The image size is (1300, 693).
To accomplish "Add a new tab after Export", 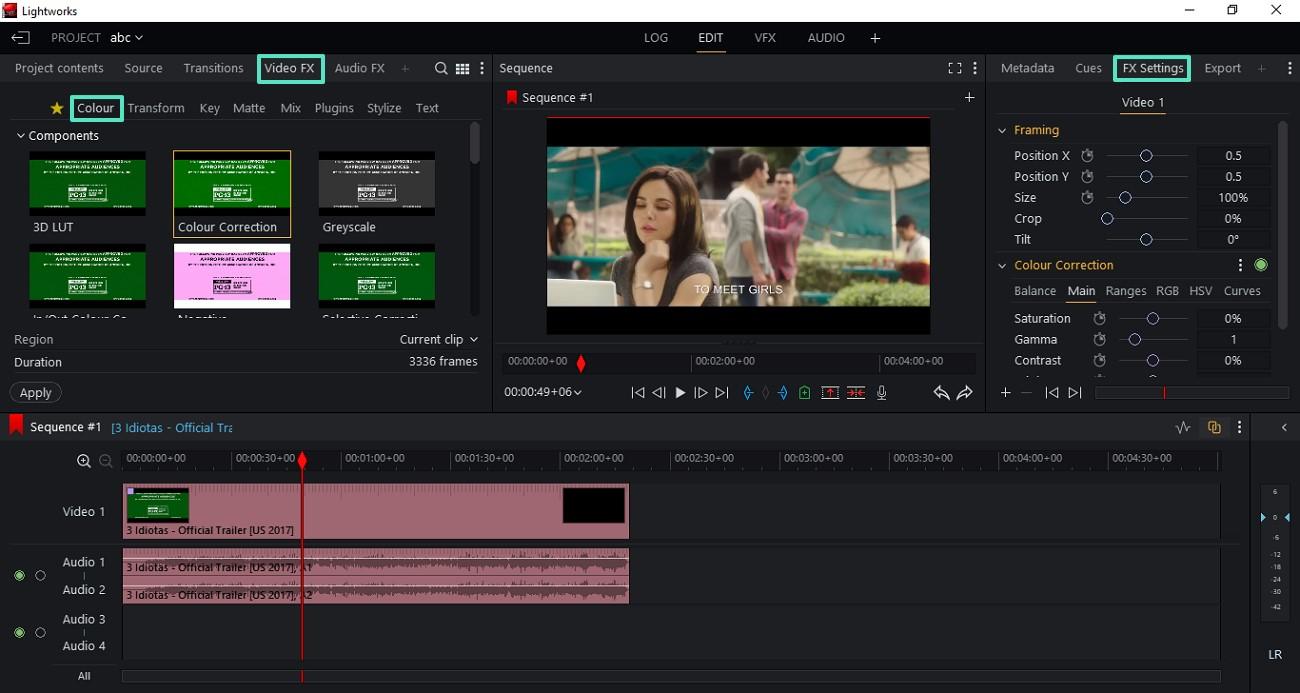I will tap(1261, 68).
